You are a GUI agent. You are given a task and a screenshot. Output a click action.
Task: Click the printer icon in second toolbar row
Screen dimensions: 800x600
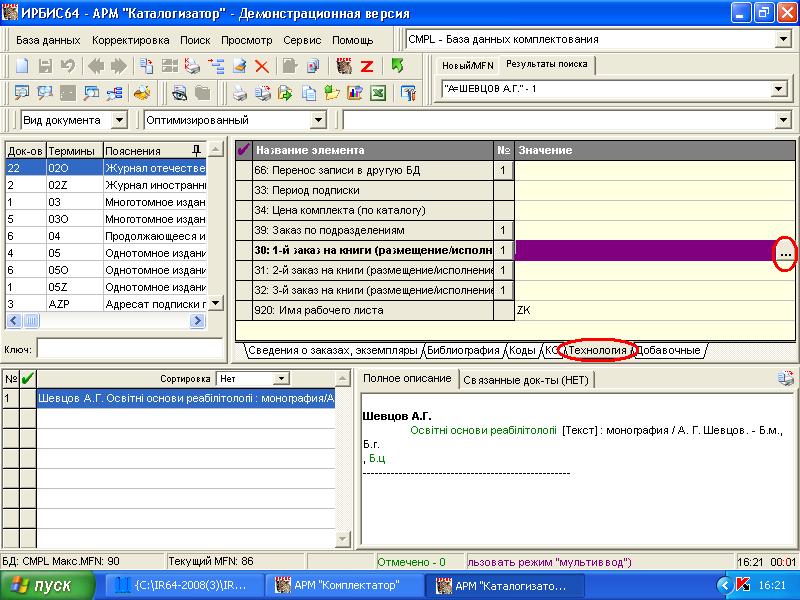tap(240, 94)
